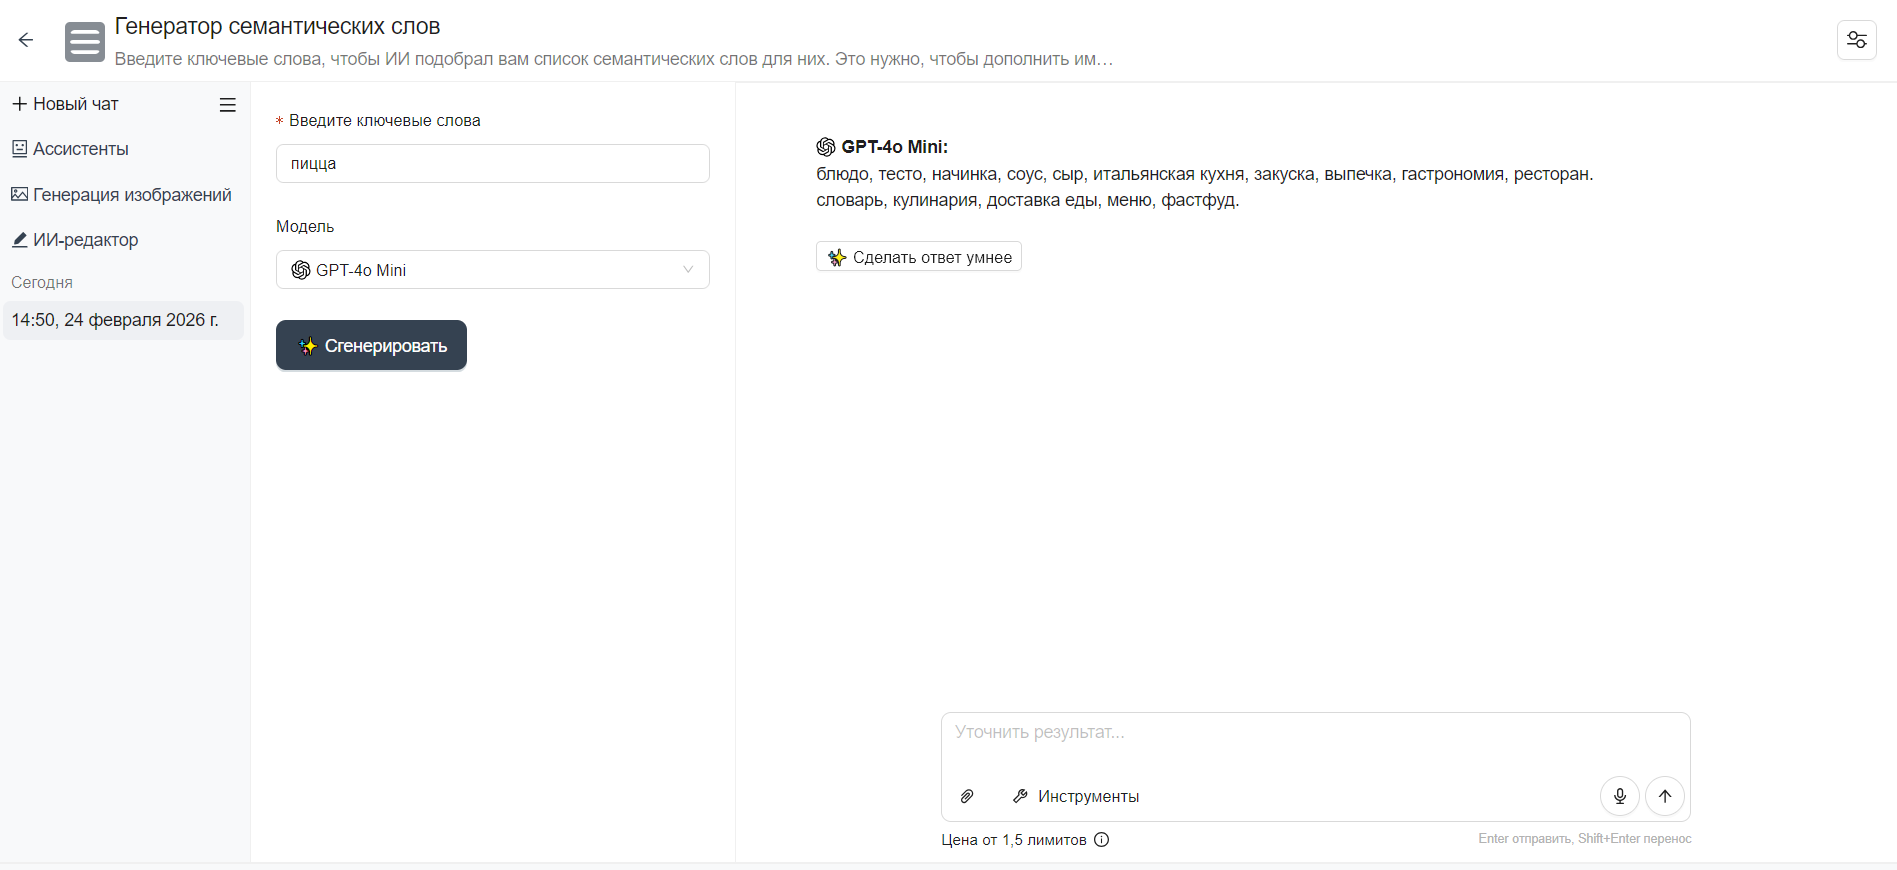Start a Новый чат
Screen dimensions: 1897x870
(66, 104)
